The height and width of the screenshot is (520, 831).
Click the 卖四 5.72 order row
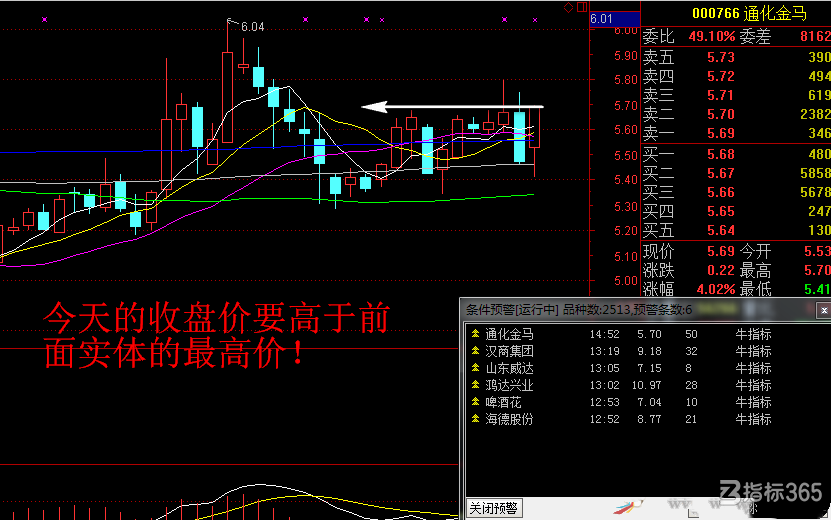click(736, 76)
